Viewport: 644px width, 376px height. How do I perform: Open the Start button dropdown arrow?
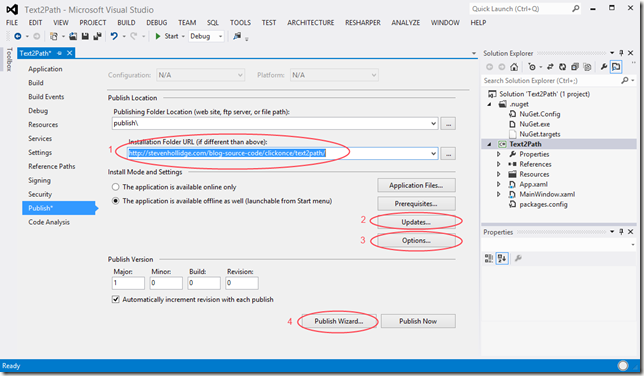pos(183,36)
